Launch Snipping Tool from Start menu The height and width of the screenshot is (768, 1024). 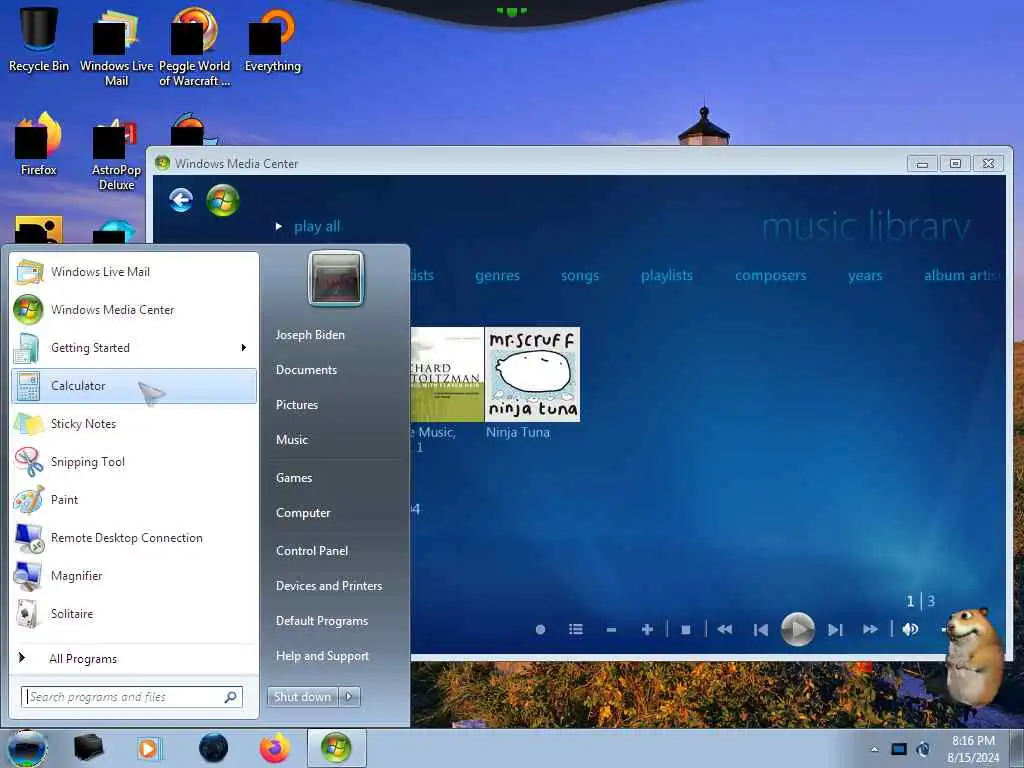(134, 462)
